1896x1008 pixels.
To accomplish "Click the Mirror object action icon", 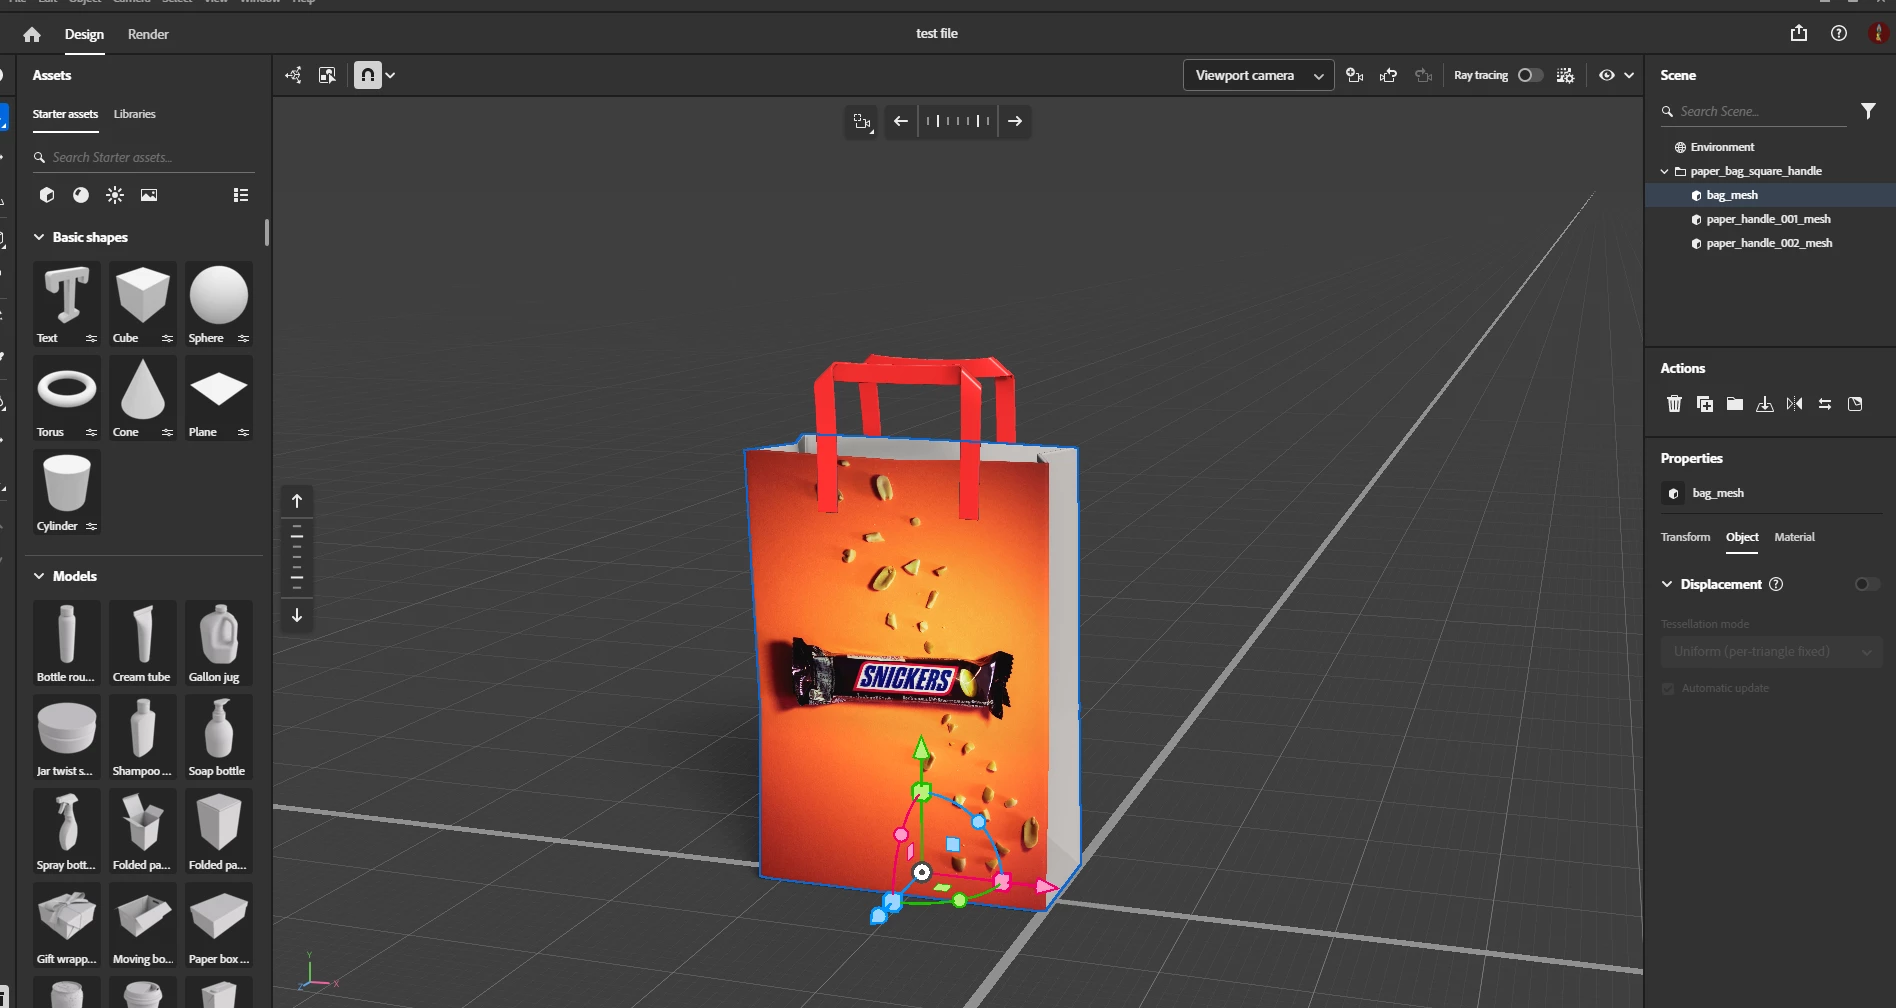I will tap(1795, 404).
